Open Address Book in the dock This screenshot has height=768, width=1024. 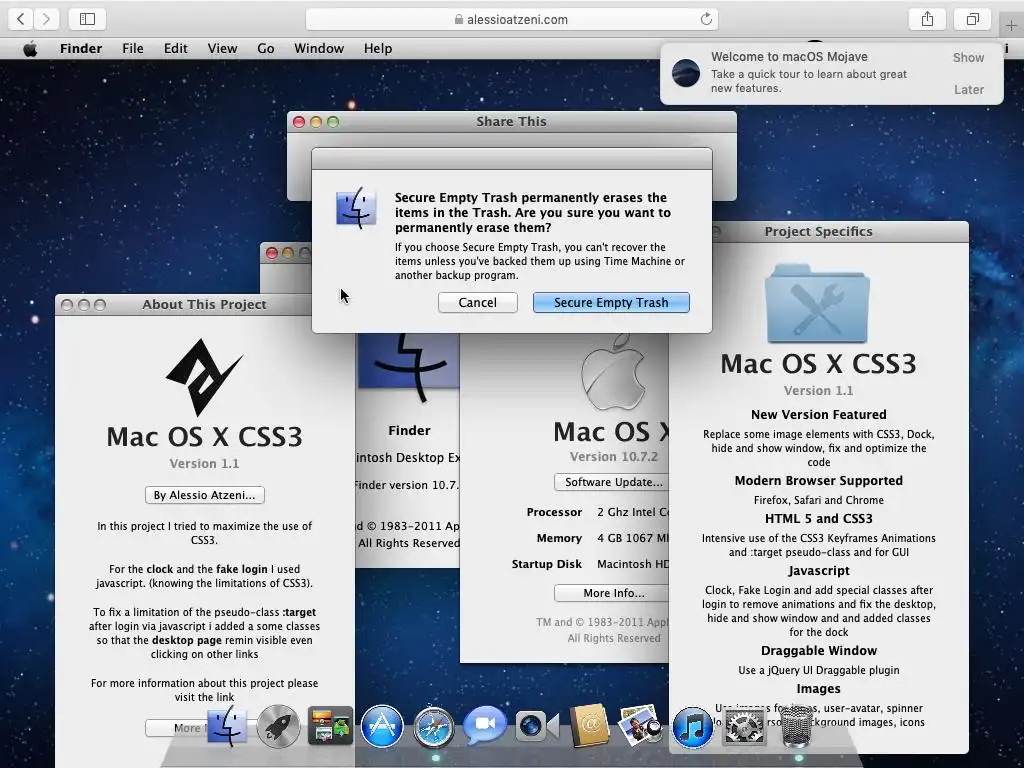pyautogui.click(x=589, y=726)
